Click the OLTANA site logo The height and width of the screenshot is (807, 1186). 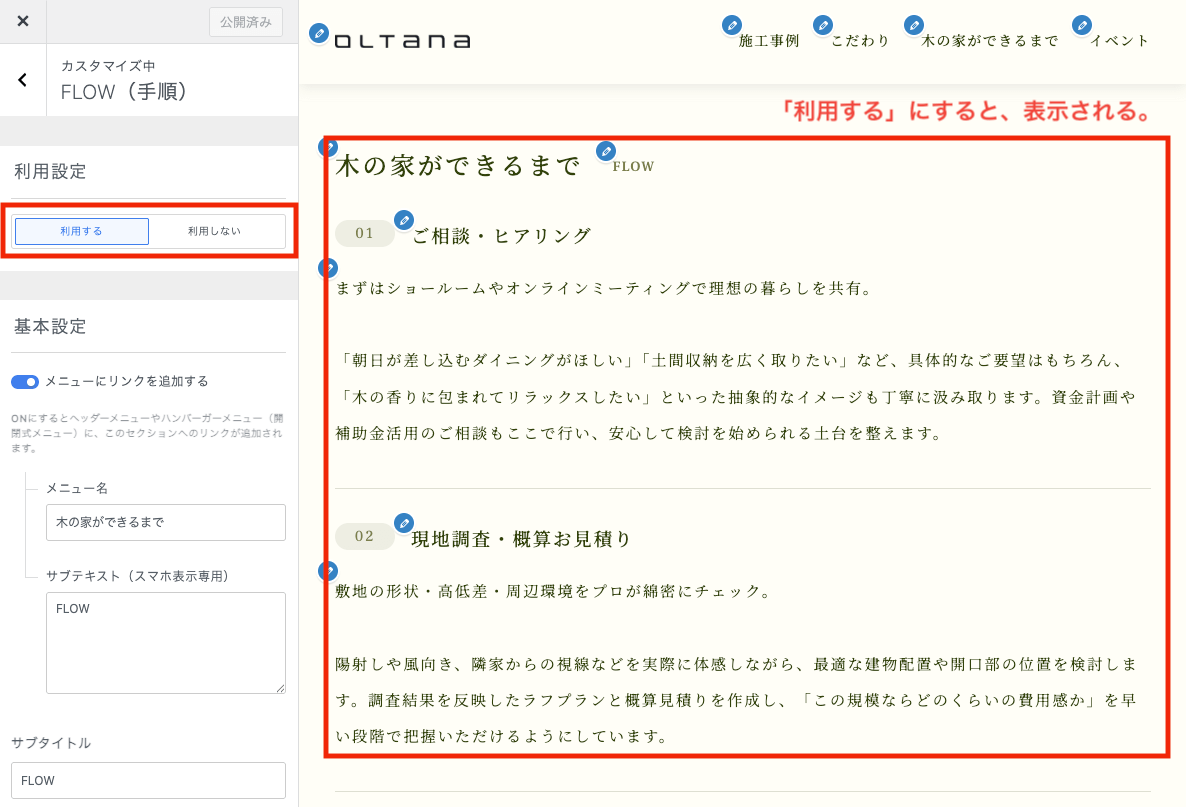pos(402,41)
